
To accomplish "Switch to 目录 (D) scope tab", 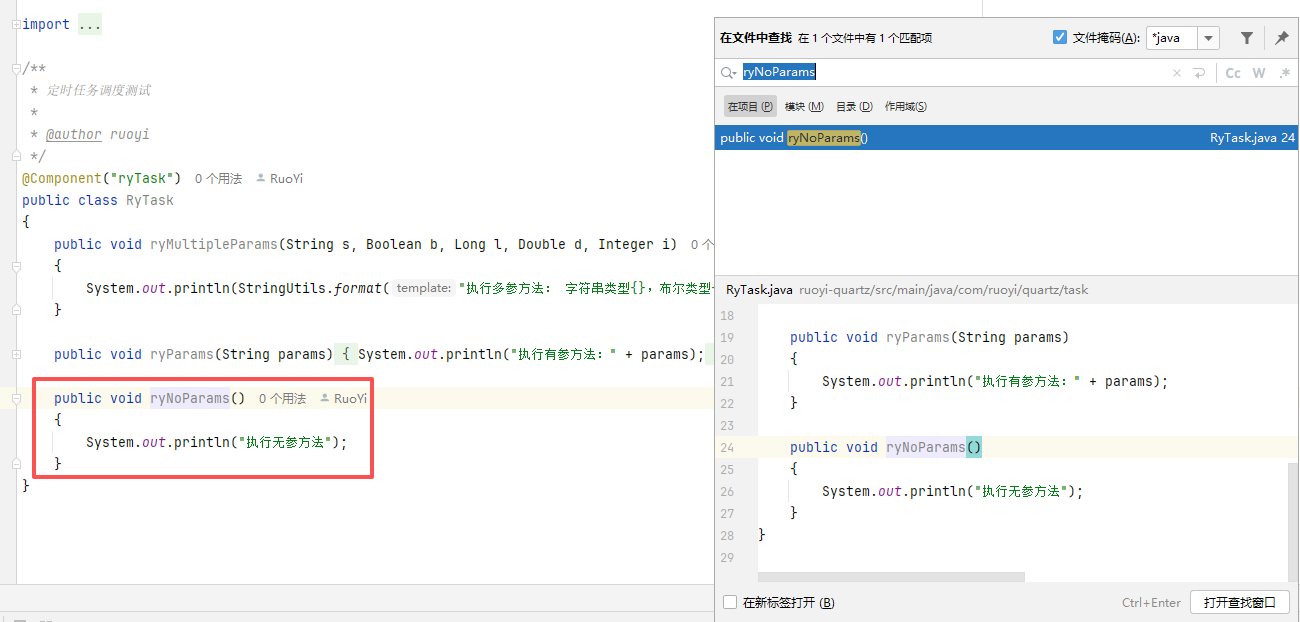I will pyautogui.click(x=854, y=107).
